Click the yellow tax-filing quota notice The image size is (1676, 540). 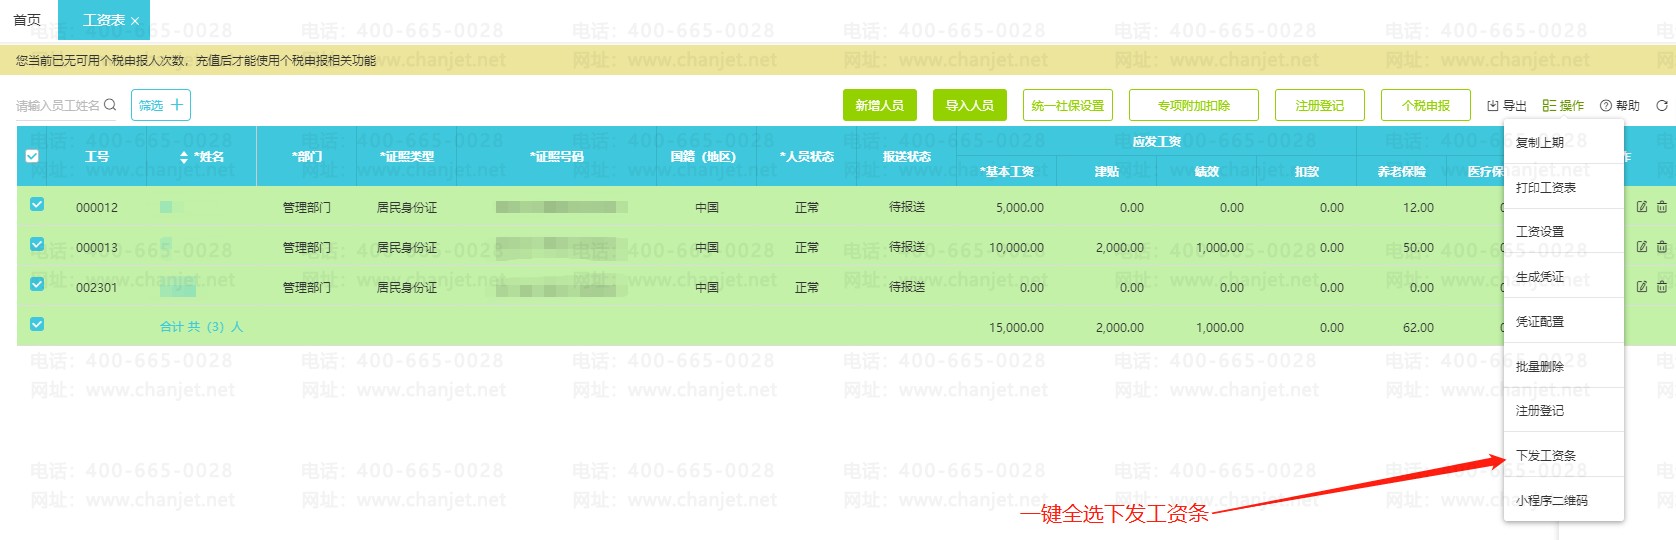click(x=196, y=61)
